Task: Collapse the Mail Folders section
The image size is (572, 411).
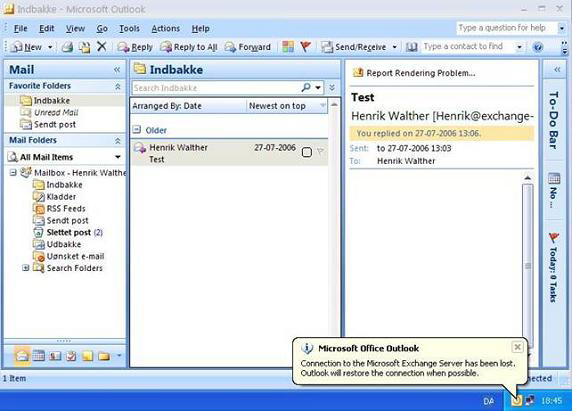Action: pyautogui.click(x=117, y=141)
